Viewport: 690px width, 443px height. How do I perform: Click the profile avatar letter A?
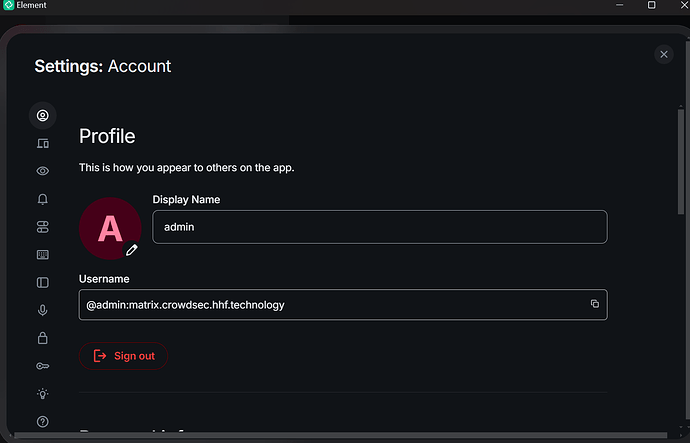tap(110, 228)
